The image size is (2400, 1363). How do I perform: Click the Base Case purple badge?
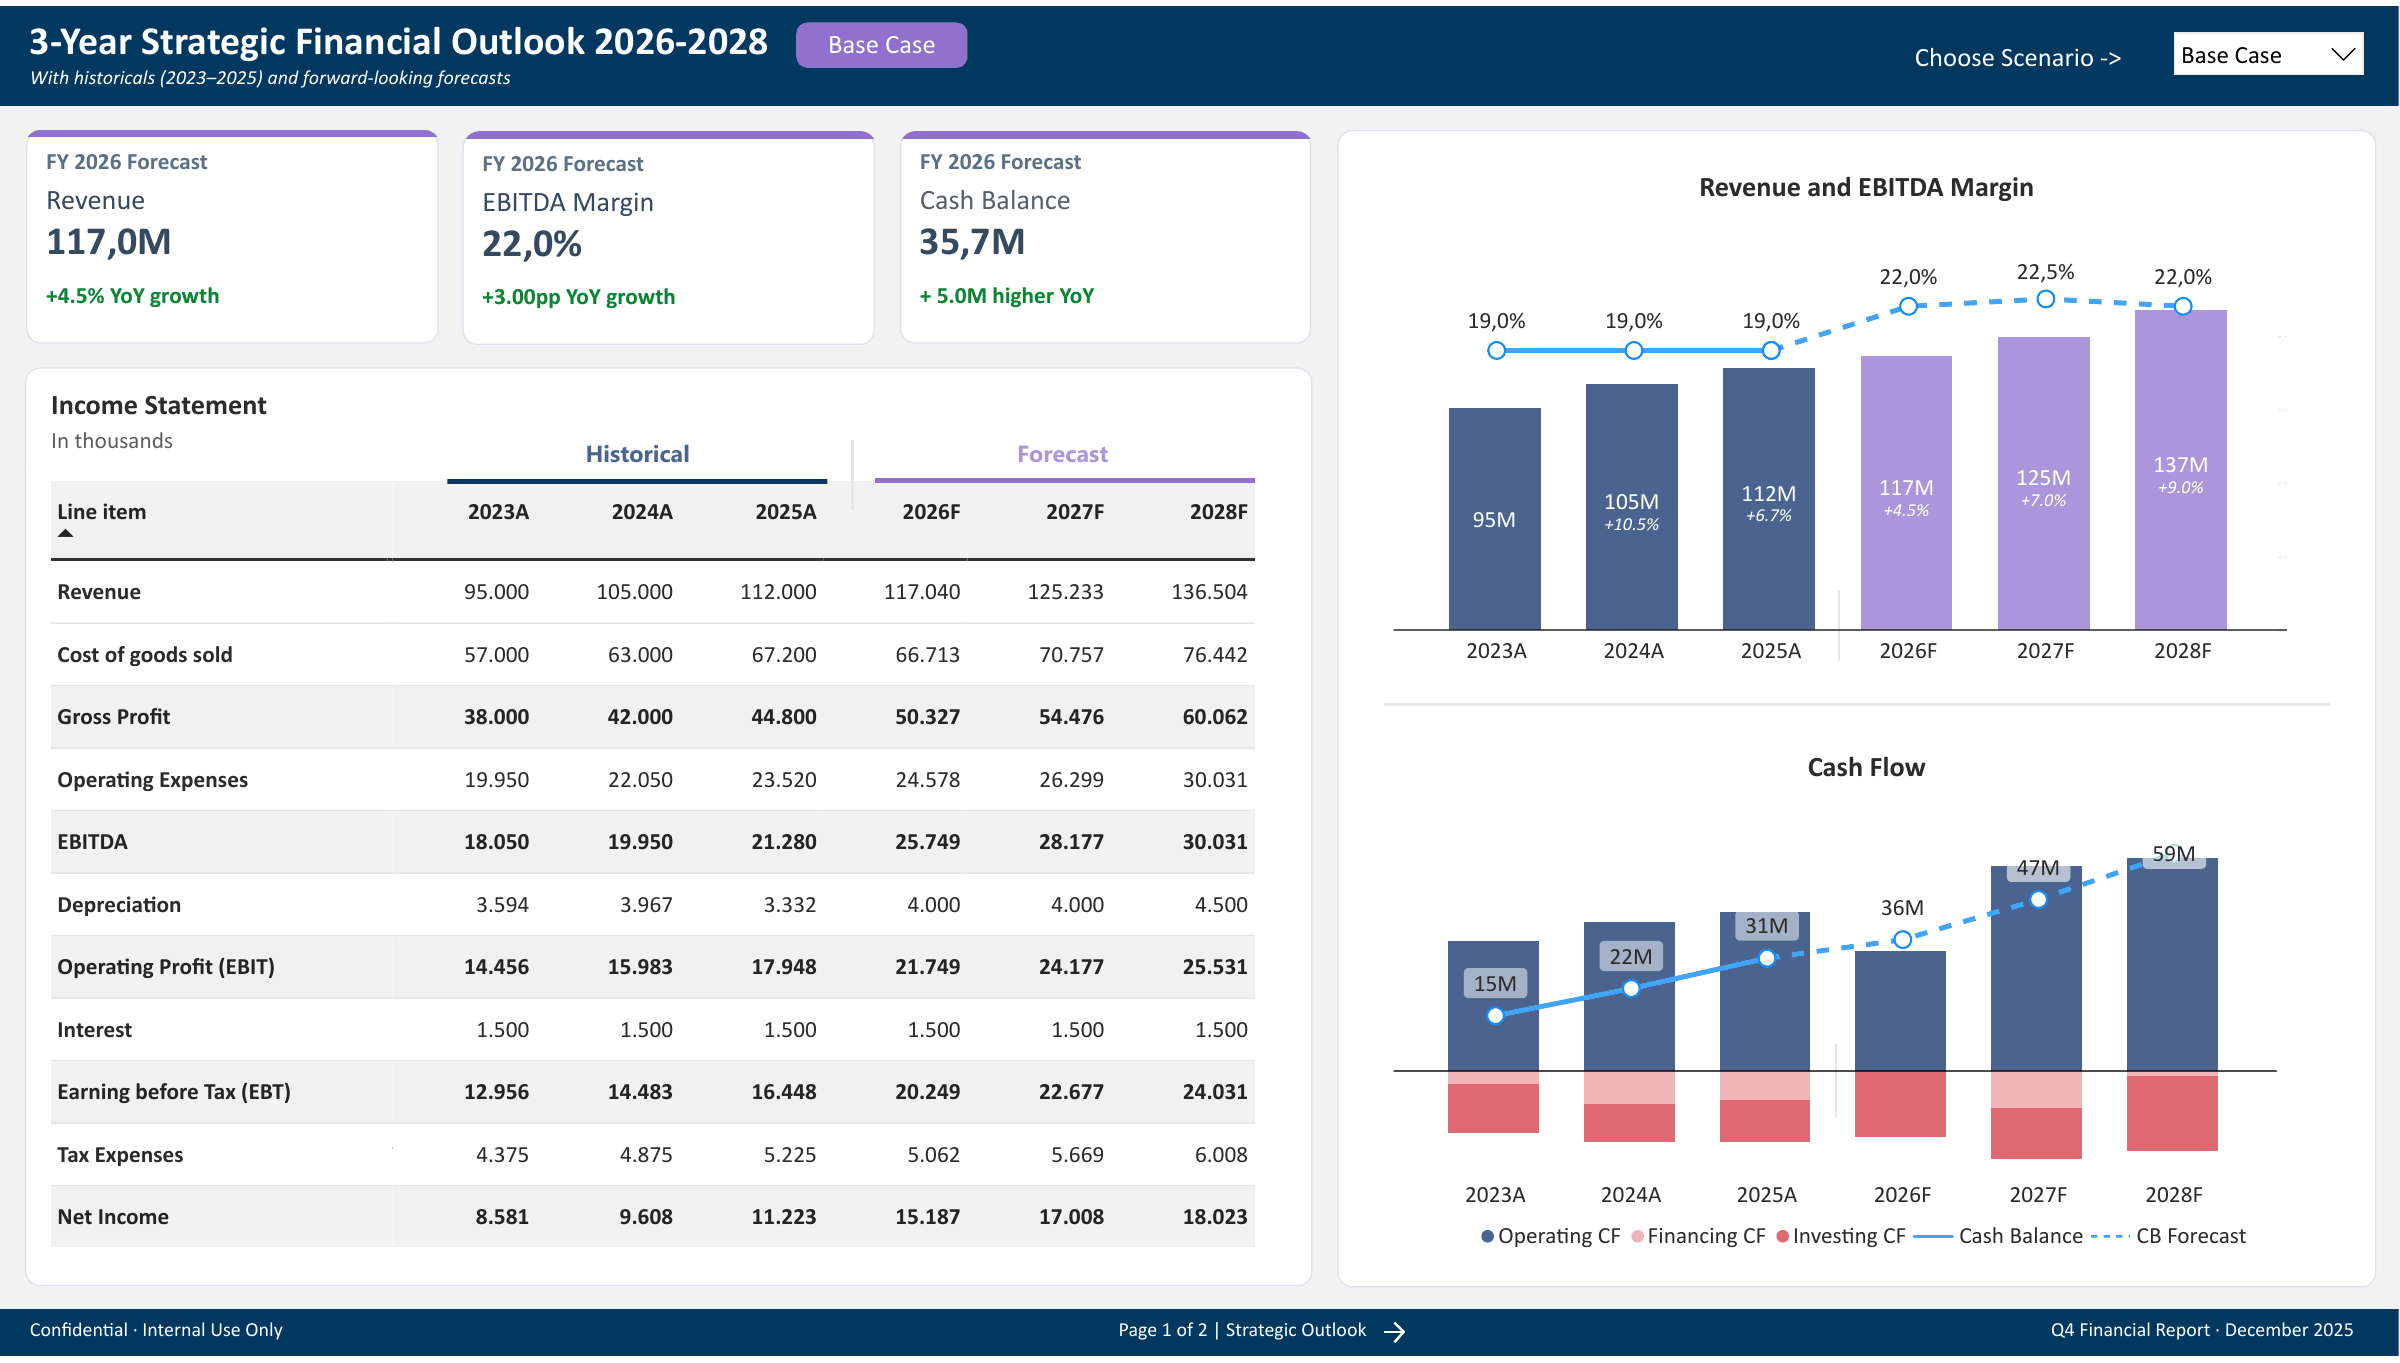tap(881, 45)
